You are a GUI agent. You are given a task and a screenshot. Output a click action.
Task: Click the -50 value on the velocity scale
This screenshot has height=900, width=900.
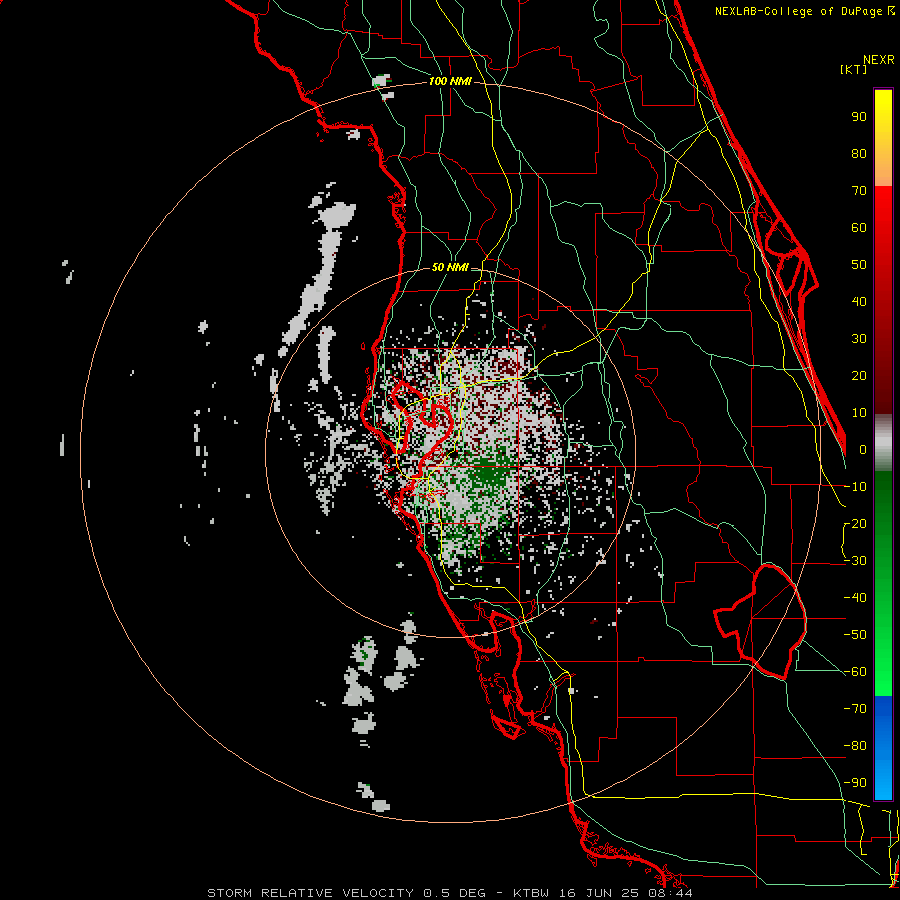point(855,635)
